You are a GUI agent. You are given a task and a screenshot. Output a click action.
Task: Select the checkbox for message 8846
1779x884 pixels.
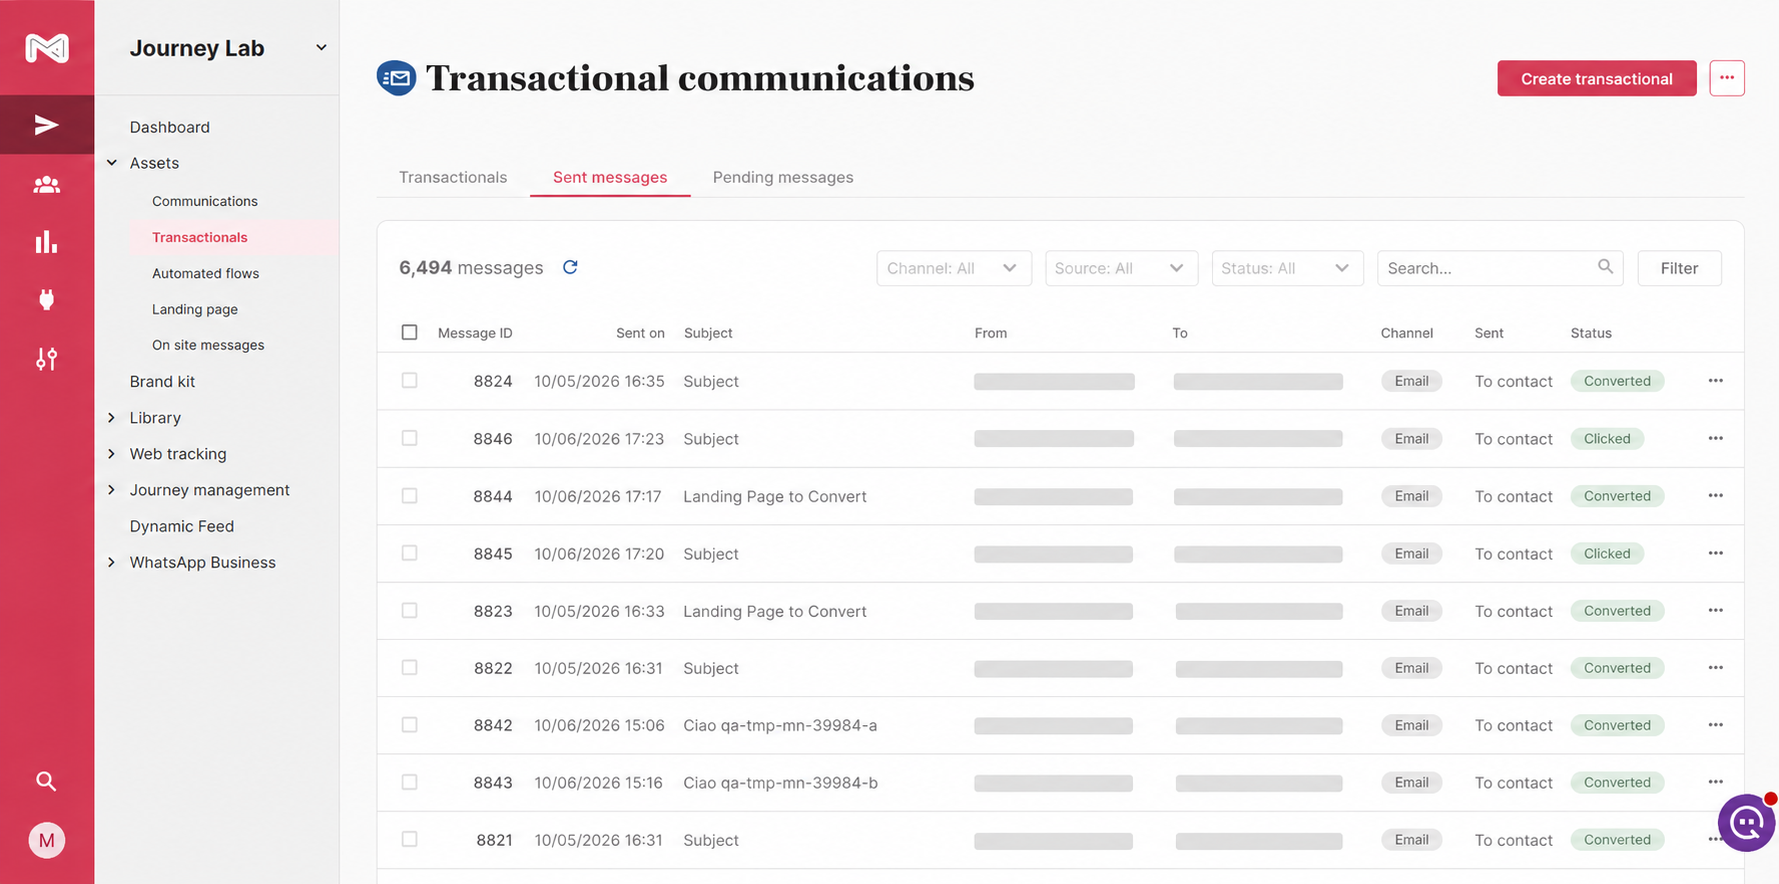tap(409, 438)
